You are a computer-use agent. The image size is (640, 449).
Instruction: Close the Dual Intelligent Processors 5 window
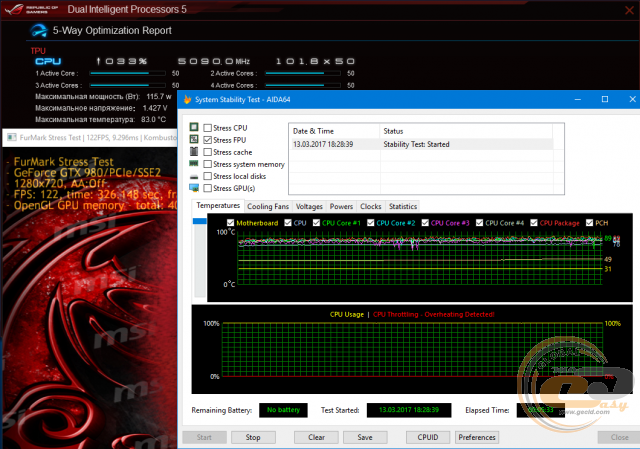[629, 10]
